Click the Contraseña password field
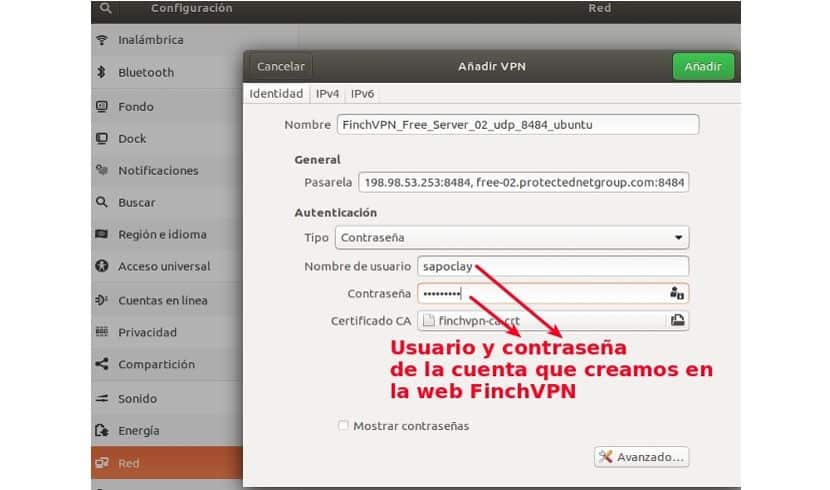Screen dimensions: 830x490 coord(553,293)
